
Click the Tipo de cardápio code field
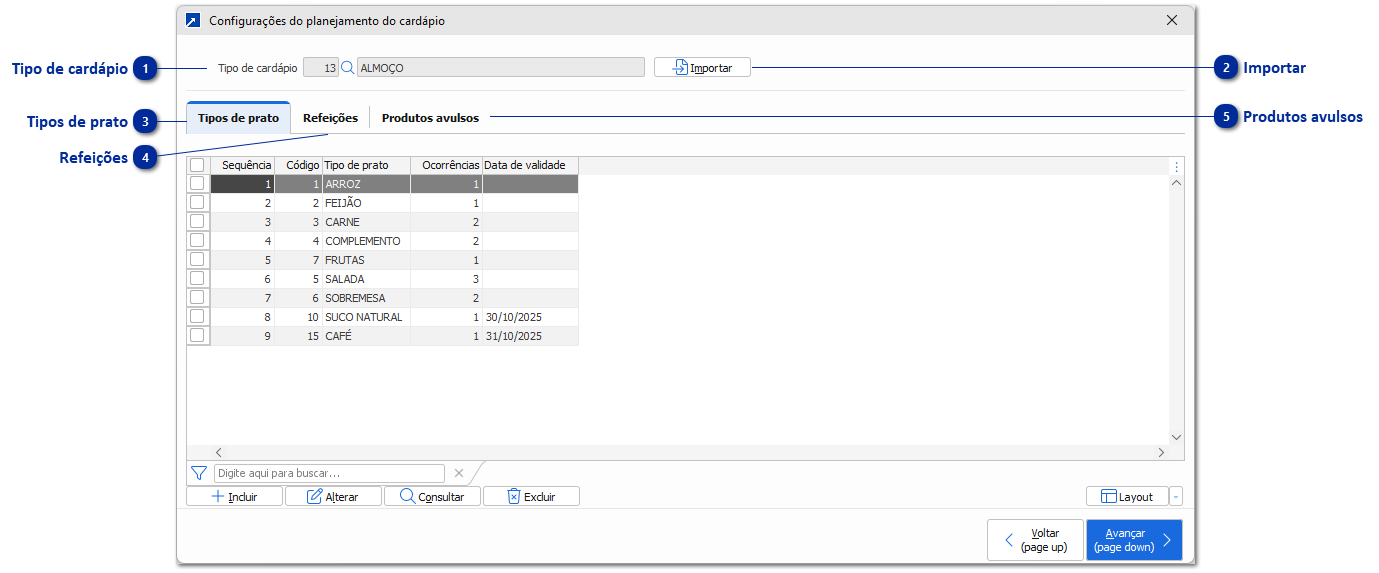(320, 68)
